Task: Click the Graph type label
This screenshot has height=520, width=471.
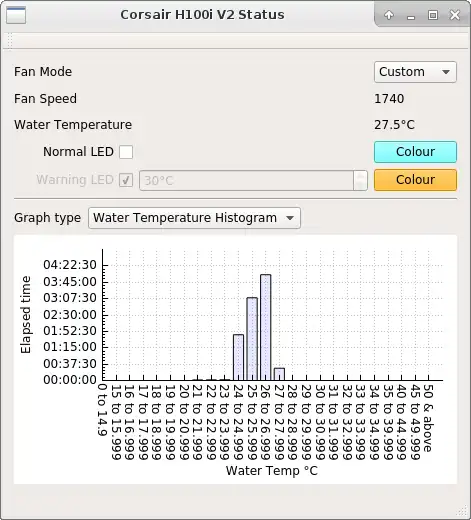Action: [47, 218]
